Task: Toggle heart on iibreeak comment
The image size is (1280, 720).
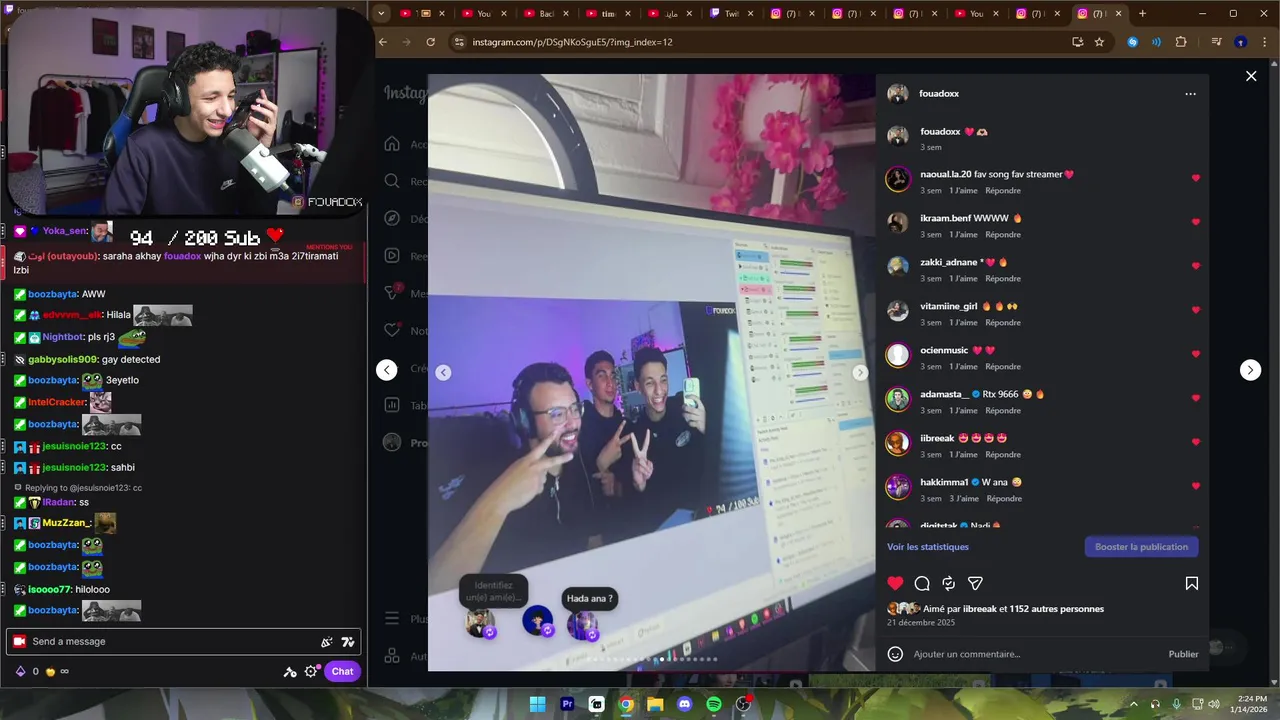Action: click(1196, 442)
